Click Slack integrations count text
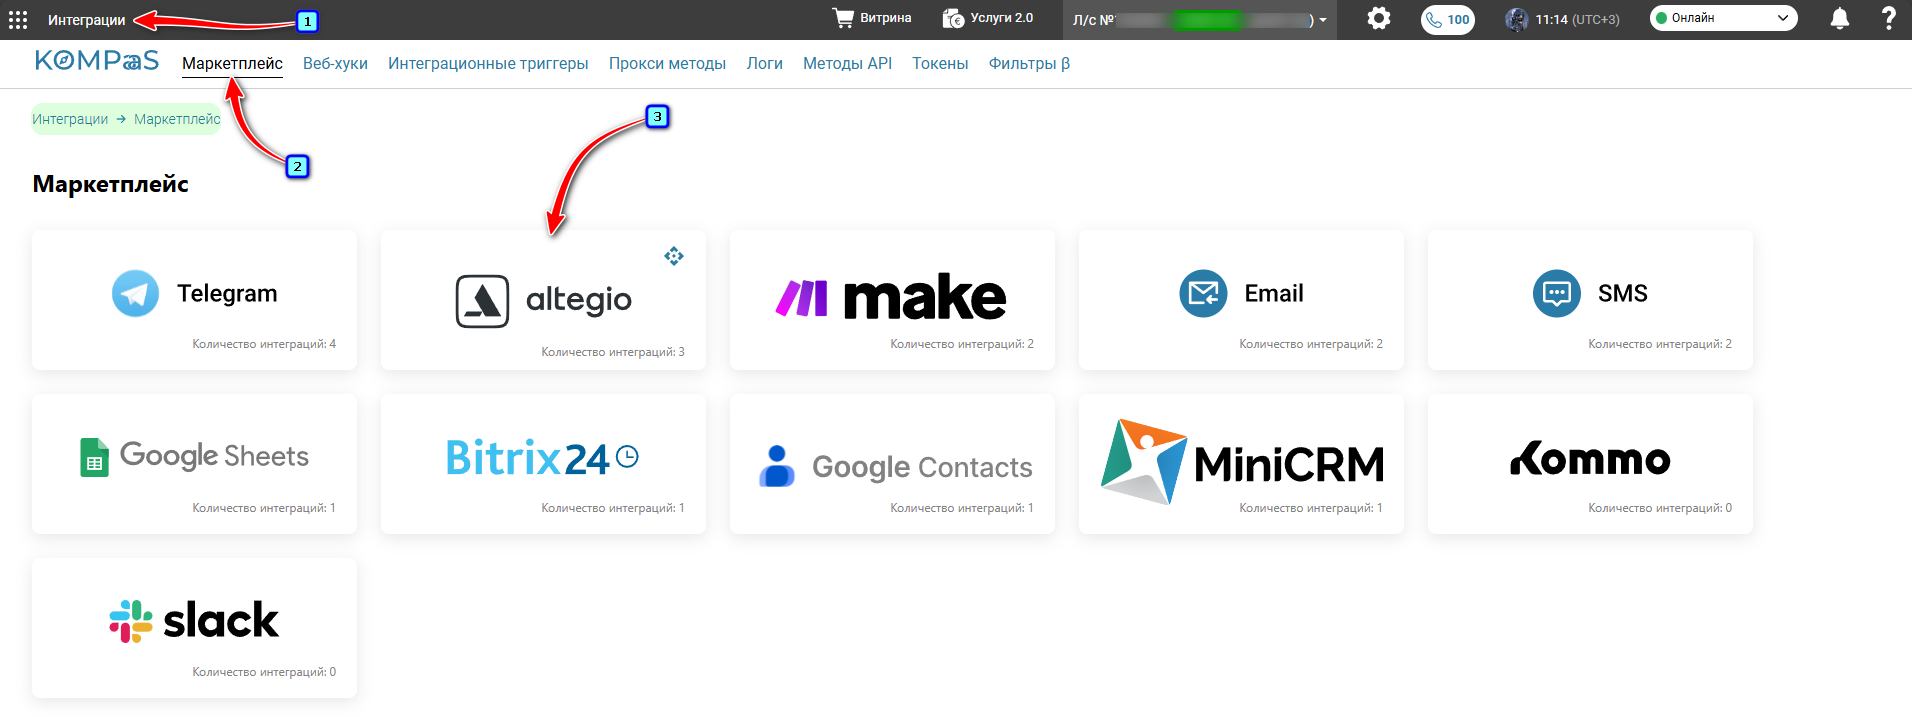Screen dimensions: 1912x717 tap(264, 672)
